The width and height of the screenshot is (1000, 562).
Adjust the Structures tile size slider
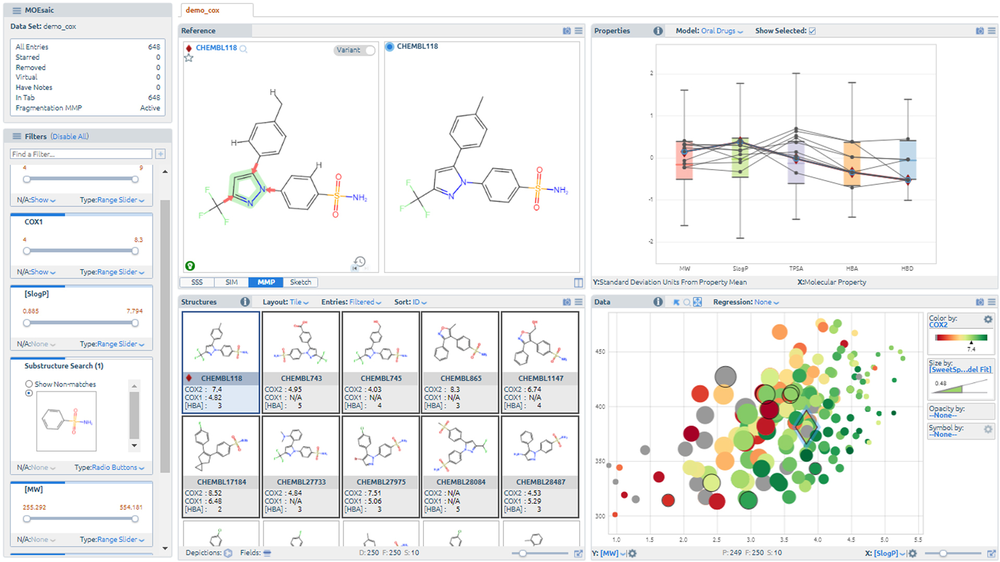coord(523,554)
